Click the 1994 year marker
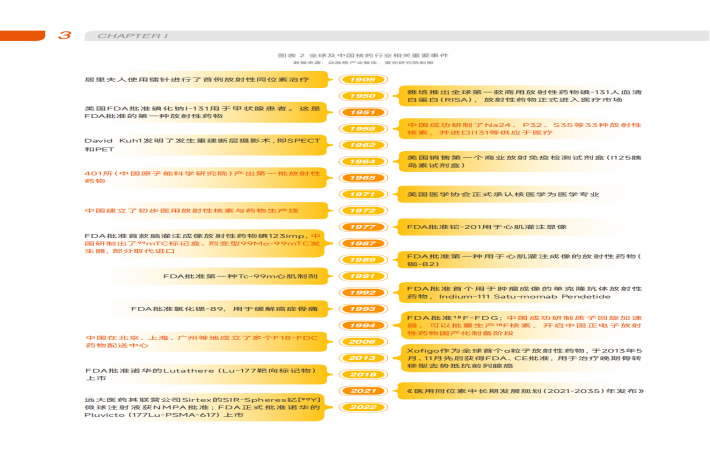This screenshot has height=455, width=710. [363, 326]
